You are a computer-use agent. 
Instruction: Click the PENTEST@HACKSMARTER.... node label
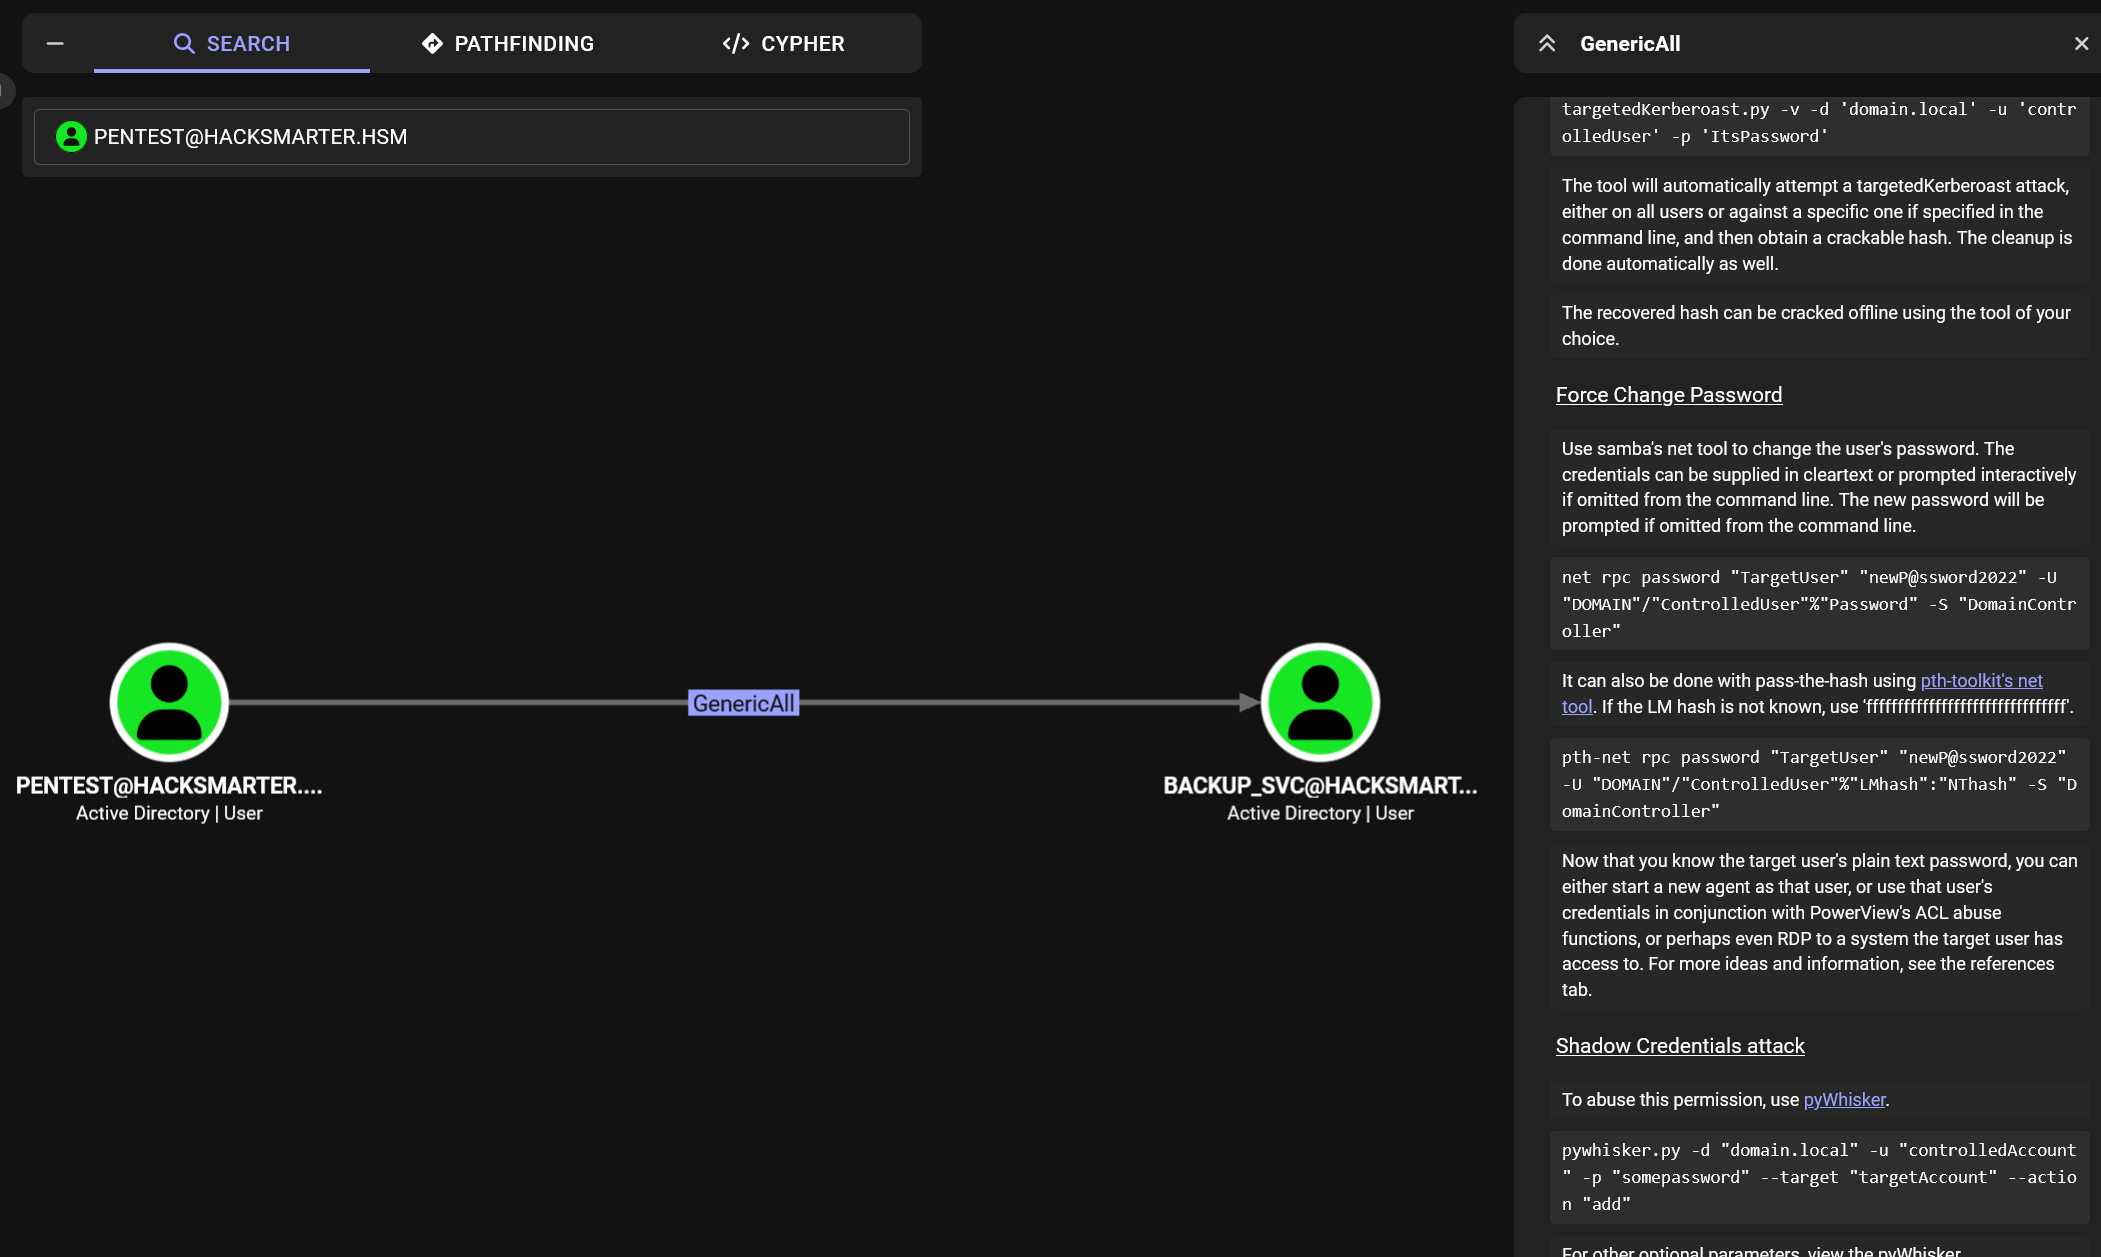pyautogui.click(x=169, y=786)
